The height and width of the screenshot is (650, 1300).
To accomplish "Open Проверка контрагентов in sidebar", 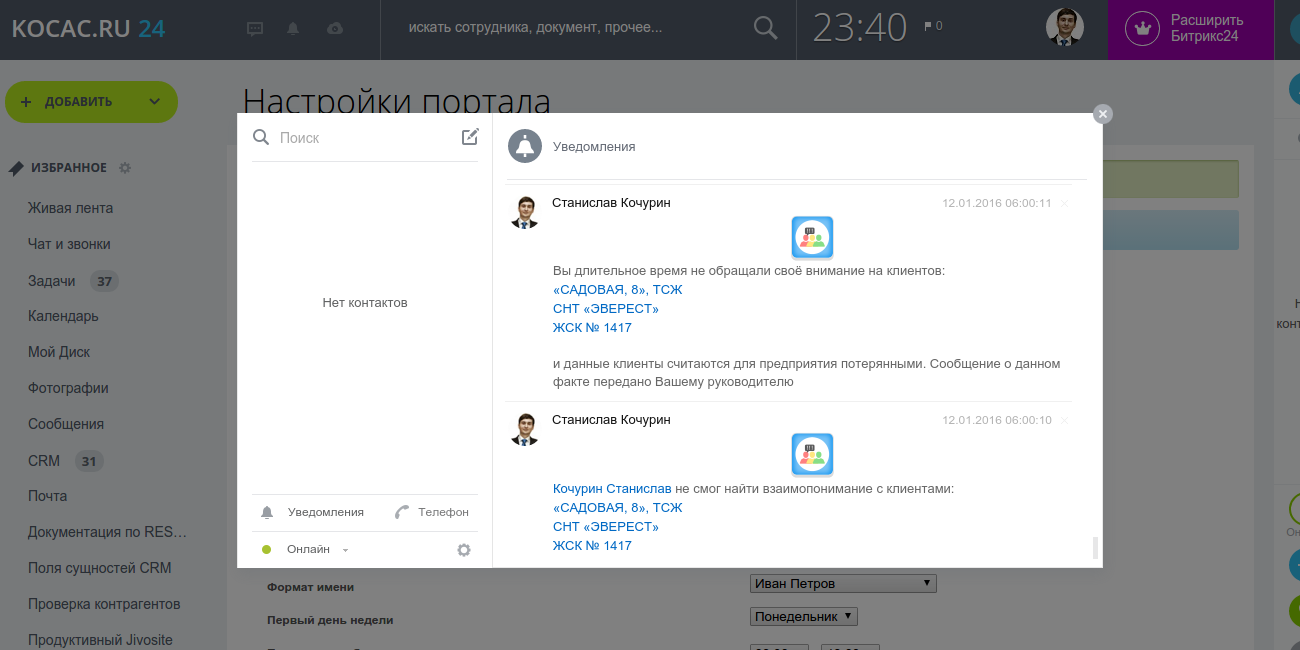I will pos(104,604).
